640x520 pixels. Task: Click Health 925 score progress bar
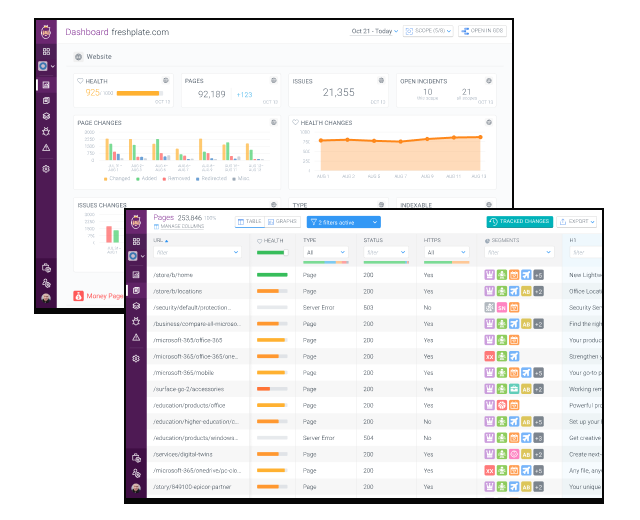tap(140, 93)
